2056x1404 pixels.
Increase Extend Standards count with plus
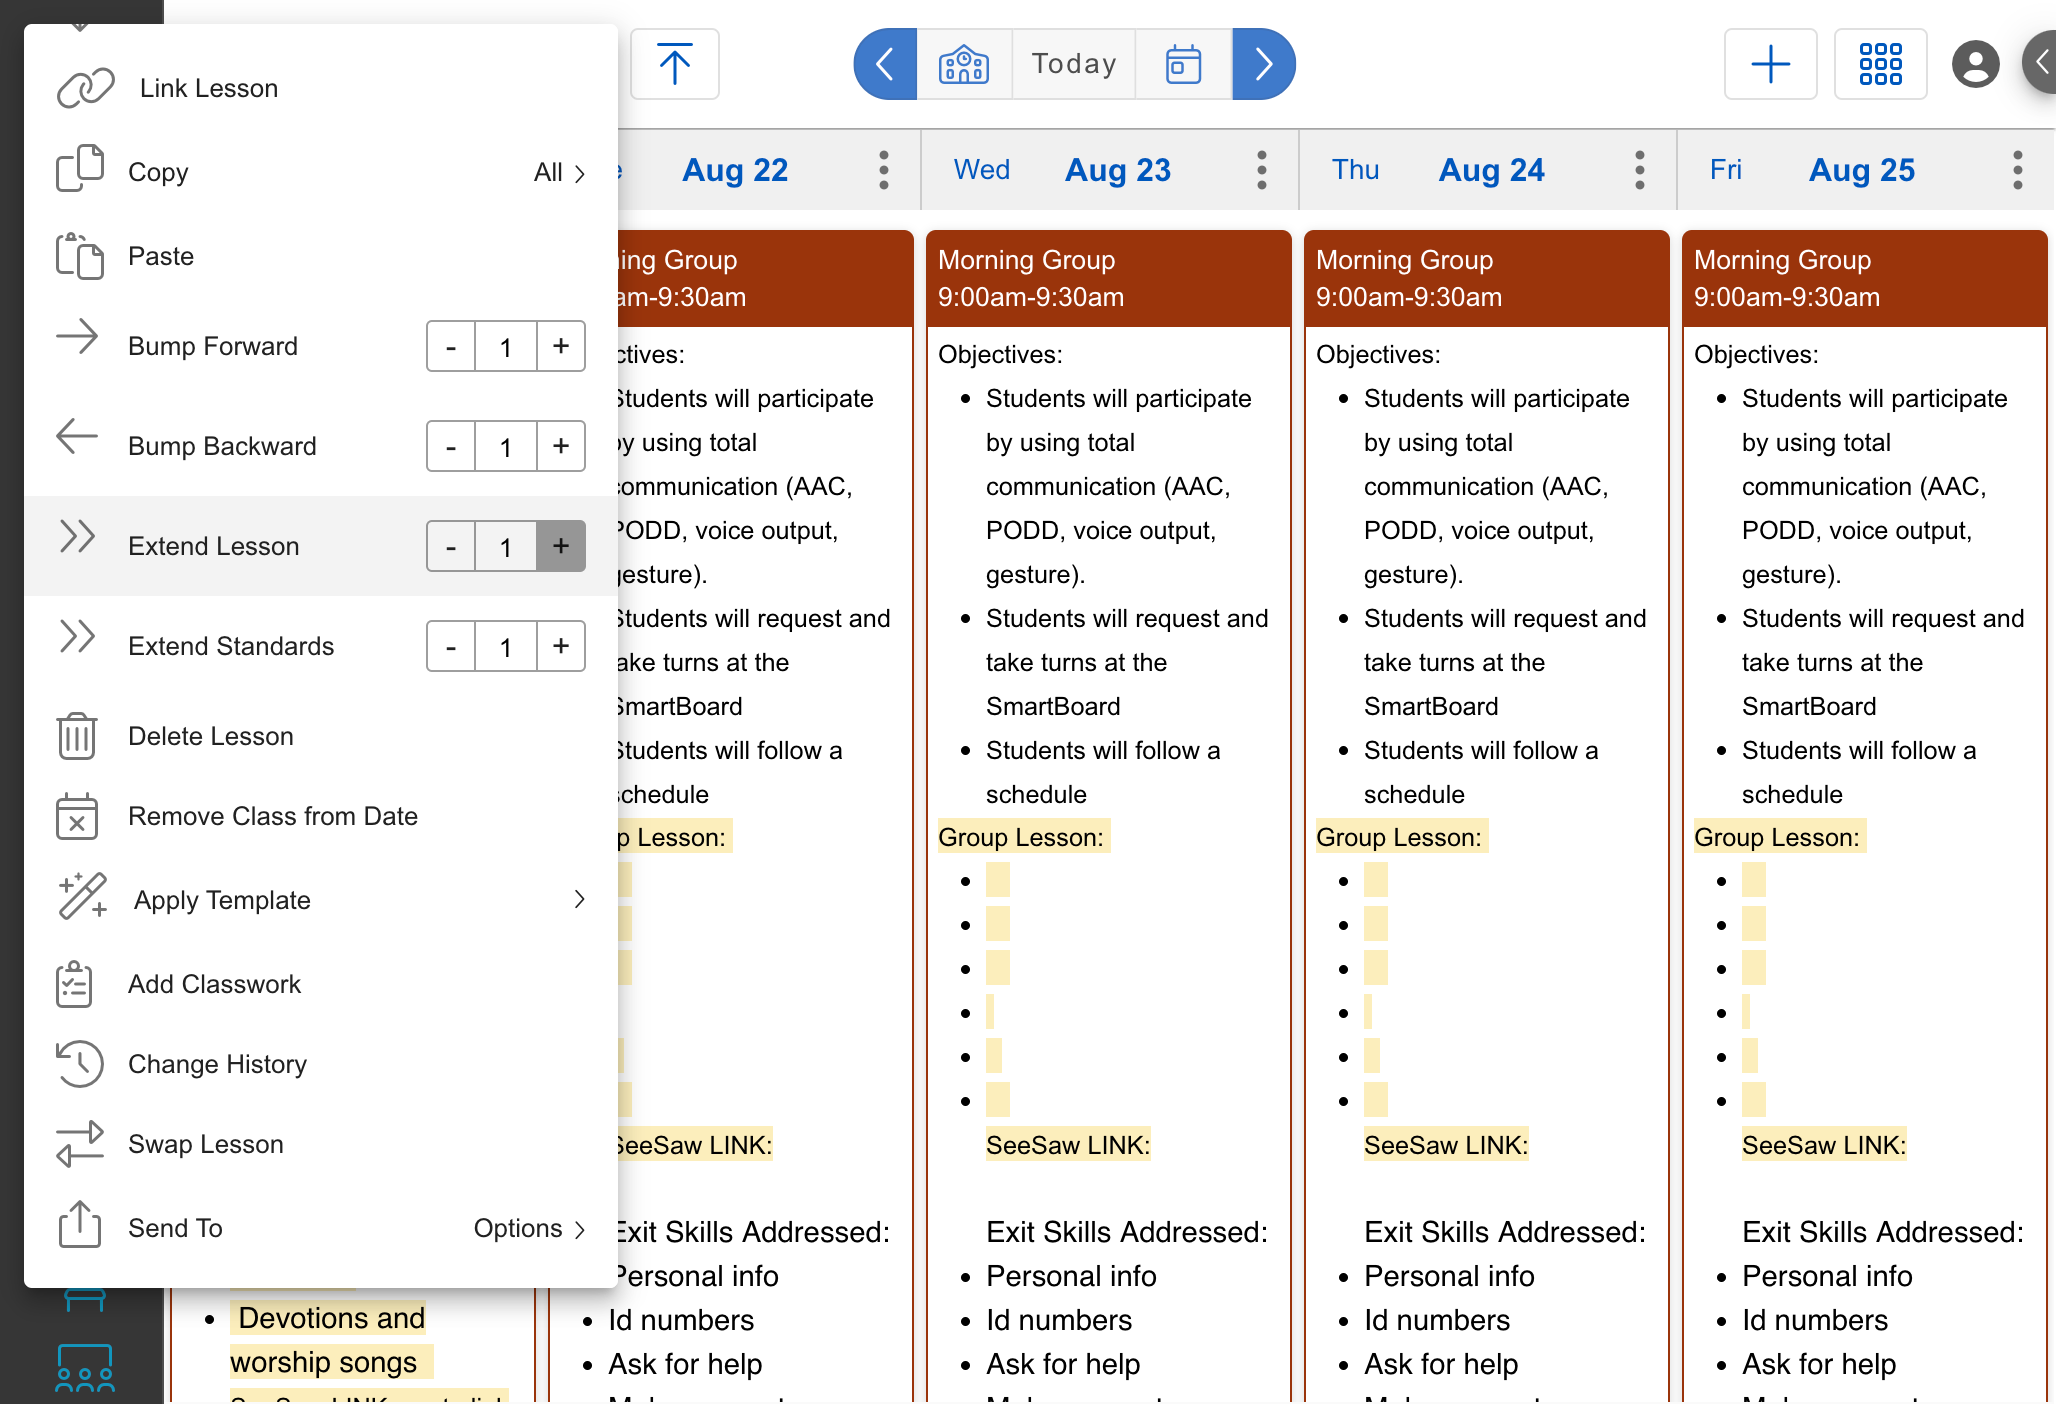tap(561, 646)
